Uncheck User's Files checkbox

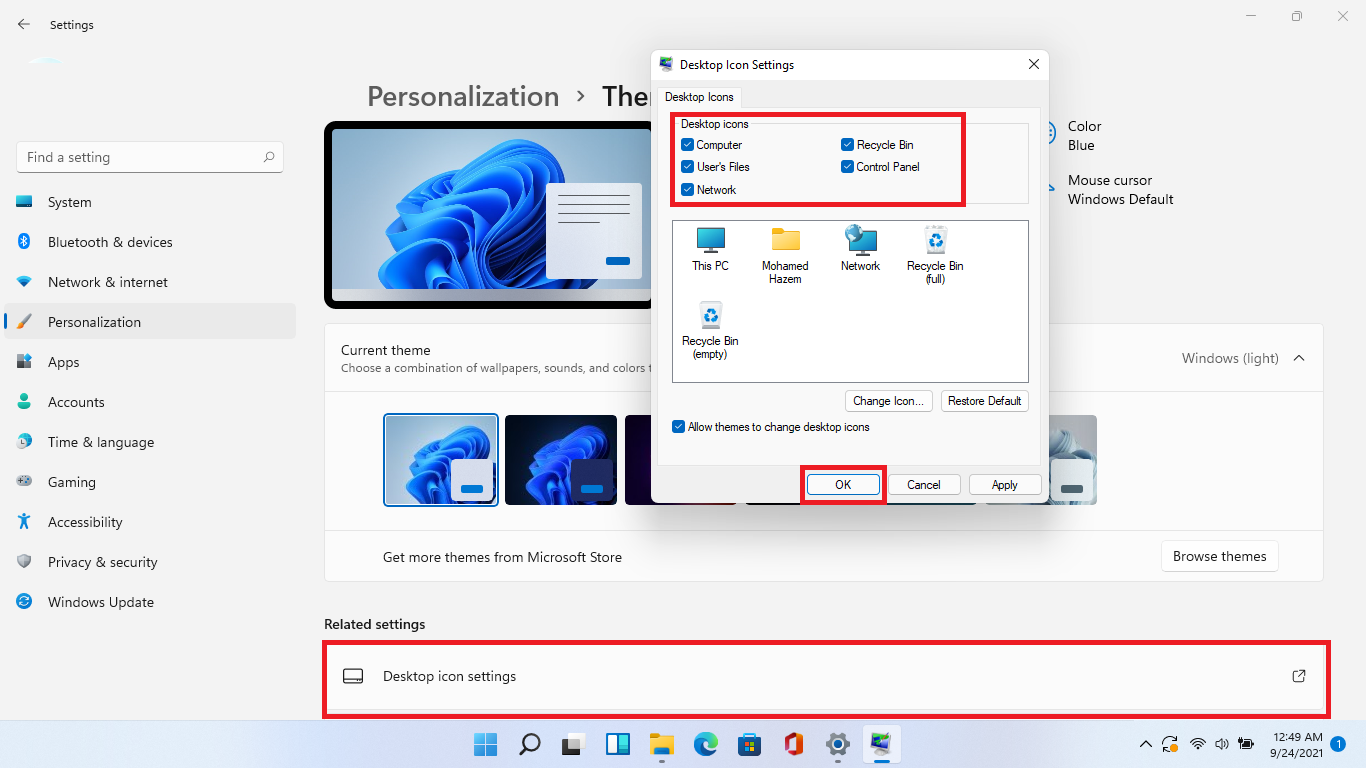tap(687, 167)
